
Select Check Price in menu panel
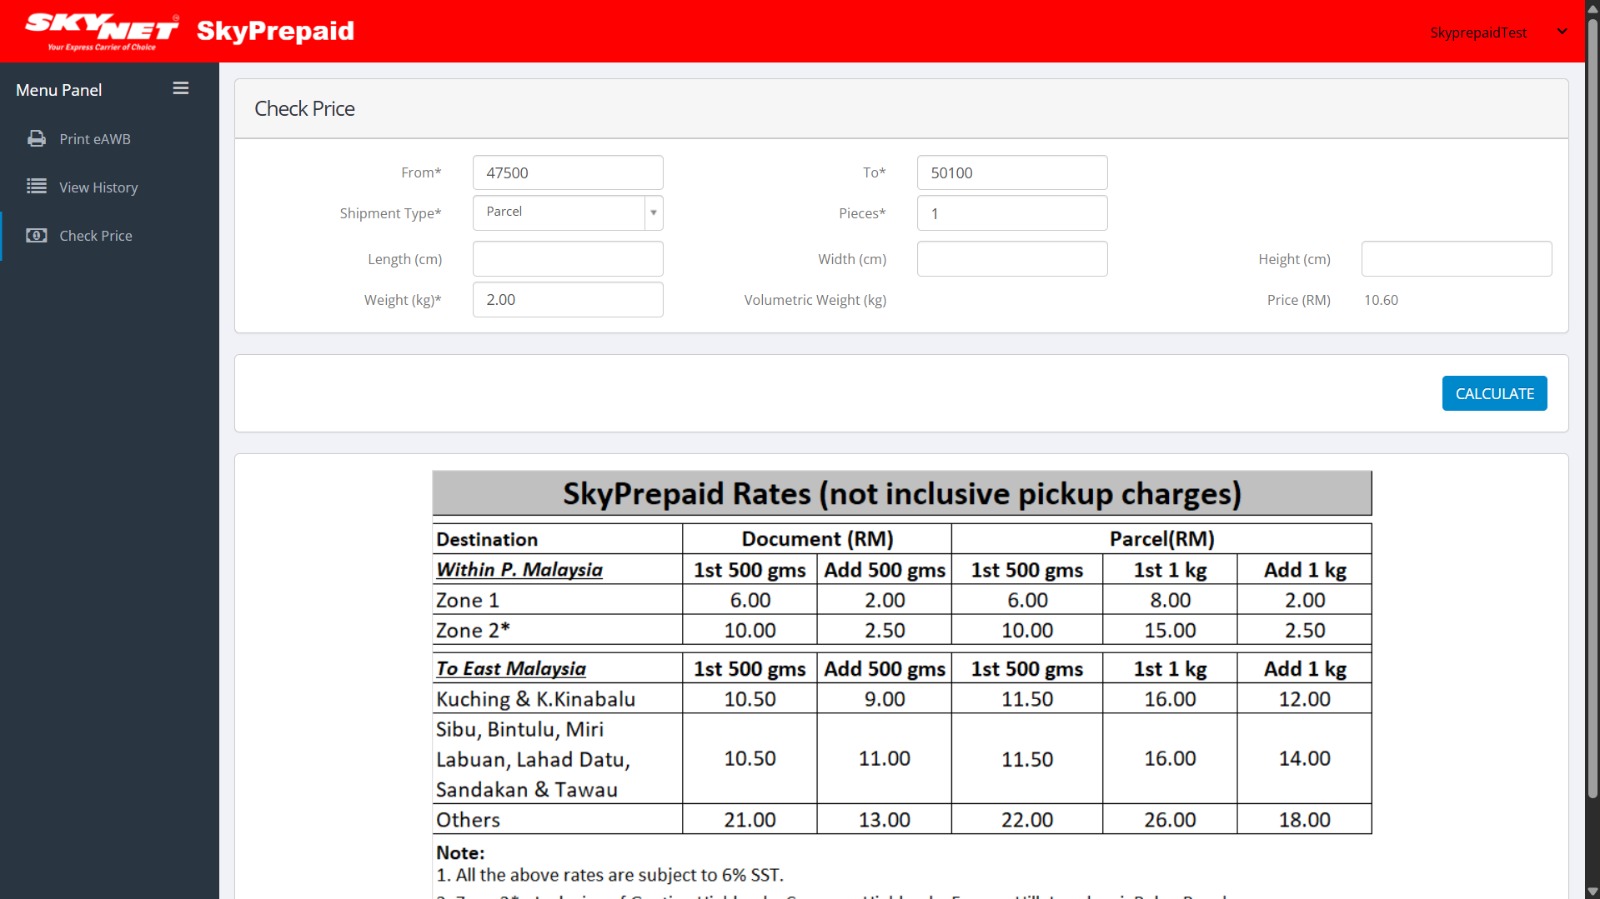pos(95,236)
